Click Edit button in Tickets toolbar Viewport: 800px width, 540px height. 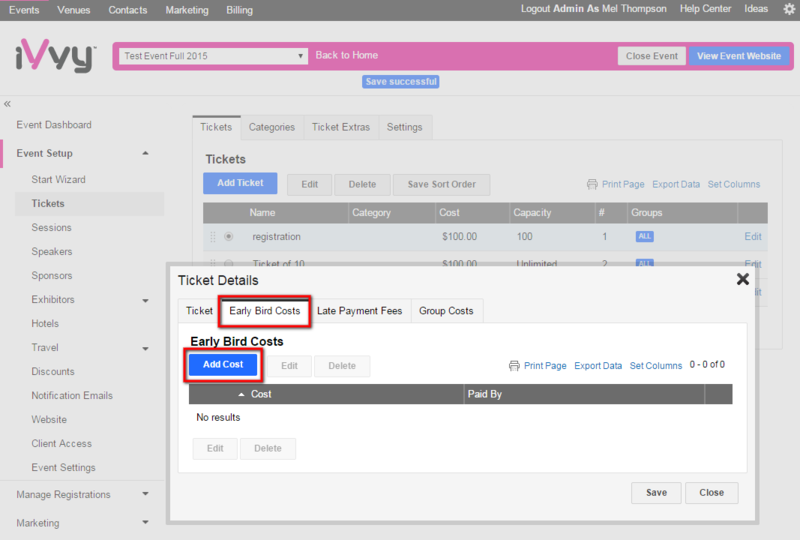click(309, 184)
